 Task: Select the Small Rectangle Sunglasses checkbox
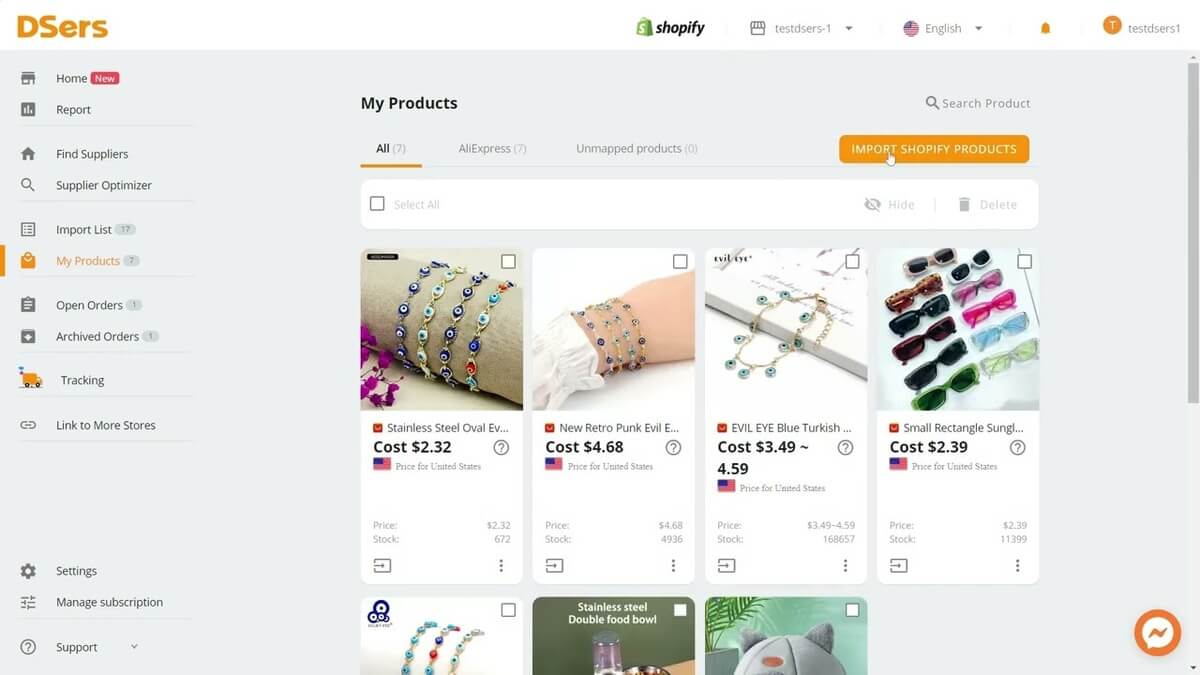pyautogui.click(x=1024, y=261)
